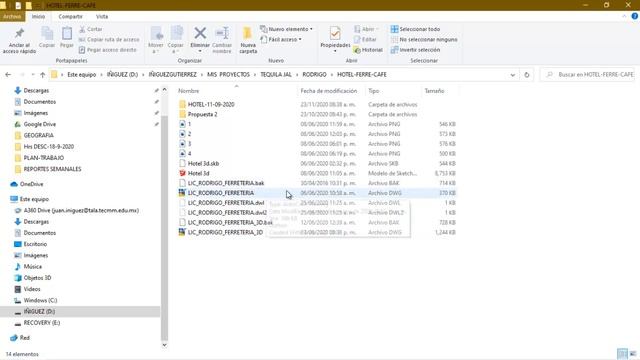Click the Abrir ribbon button

(x=366, y=29)
